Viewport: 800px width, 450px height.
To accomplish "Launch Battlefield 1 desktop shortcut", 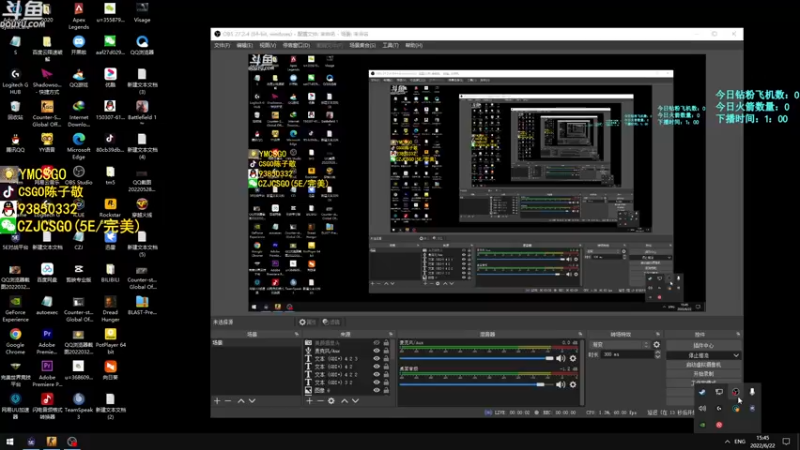I will pos(142,111).
